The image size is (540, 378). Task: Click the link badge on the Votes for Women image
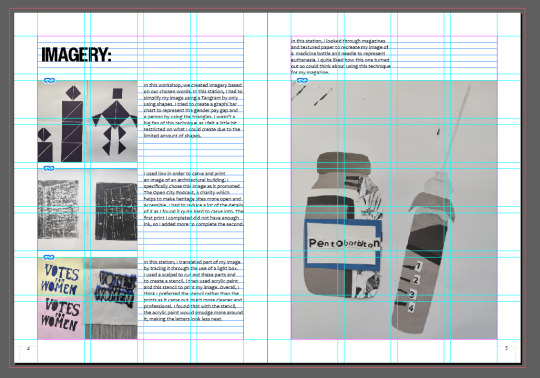(49, 257)
